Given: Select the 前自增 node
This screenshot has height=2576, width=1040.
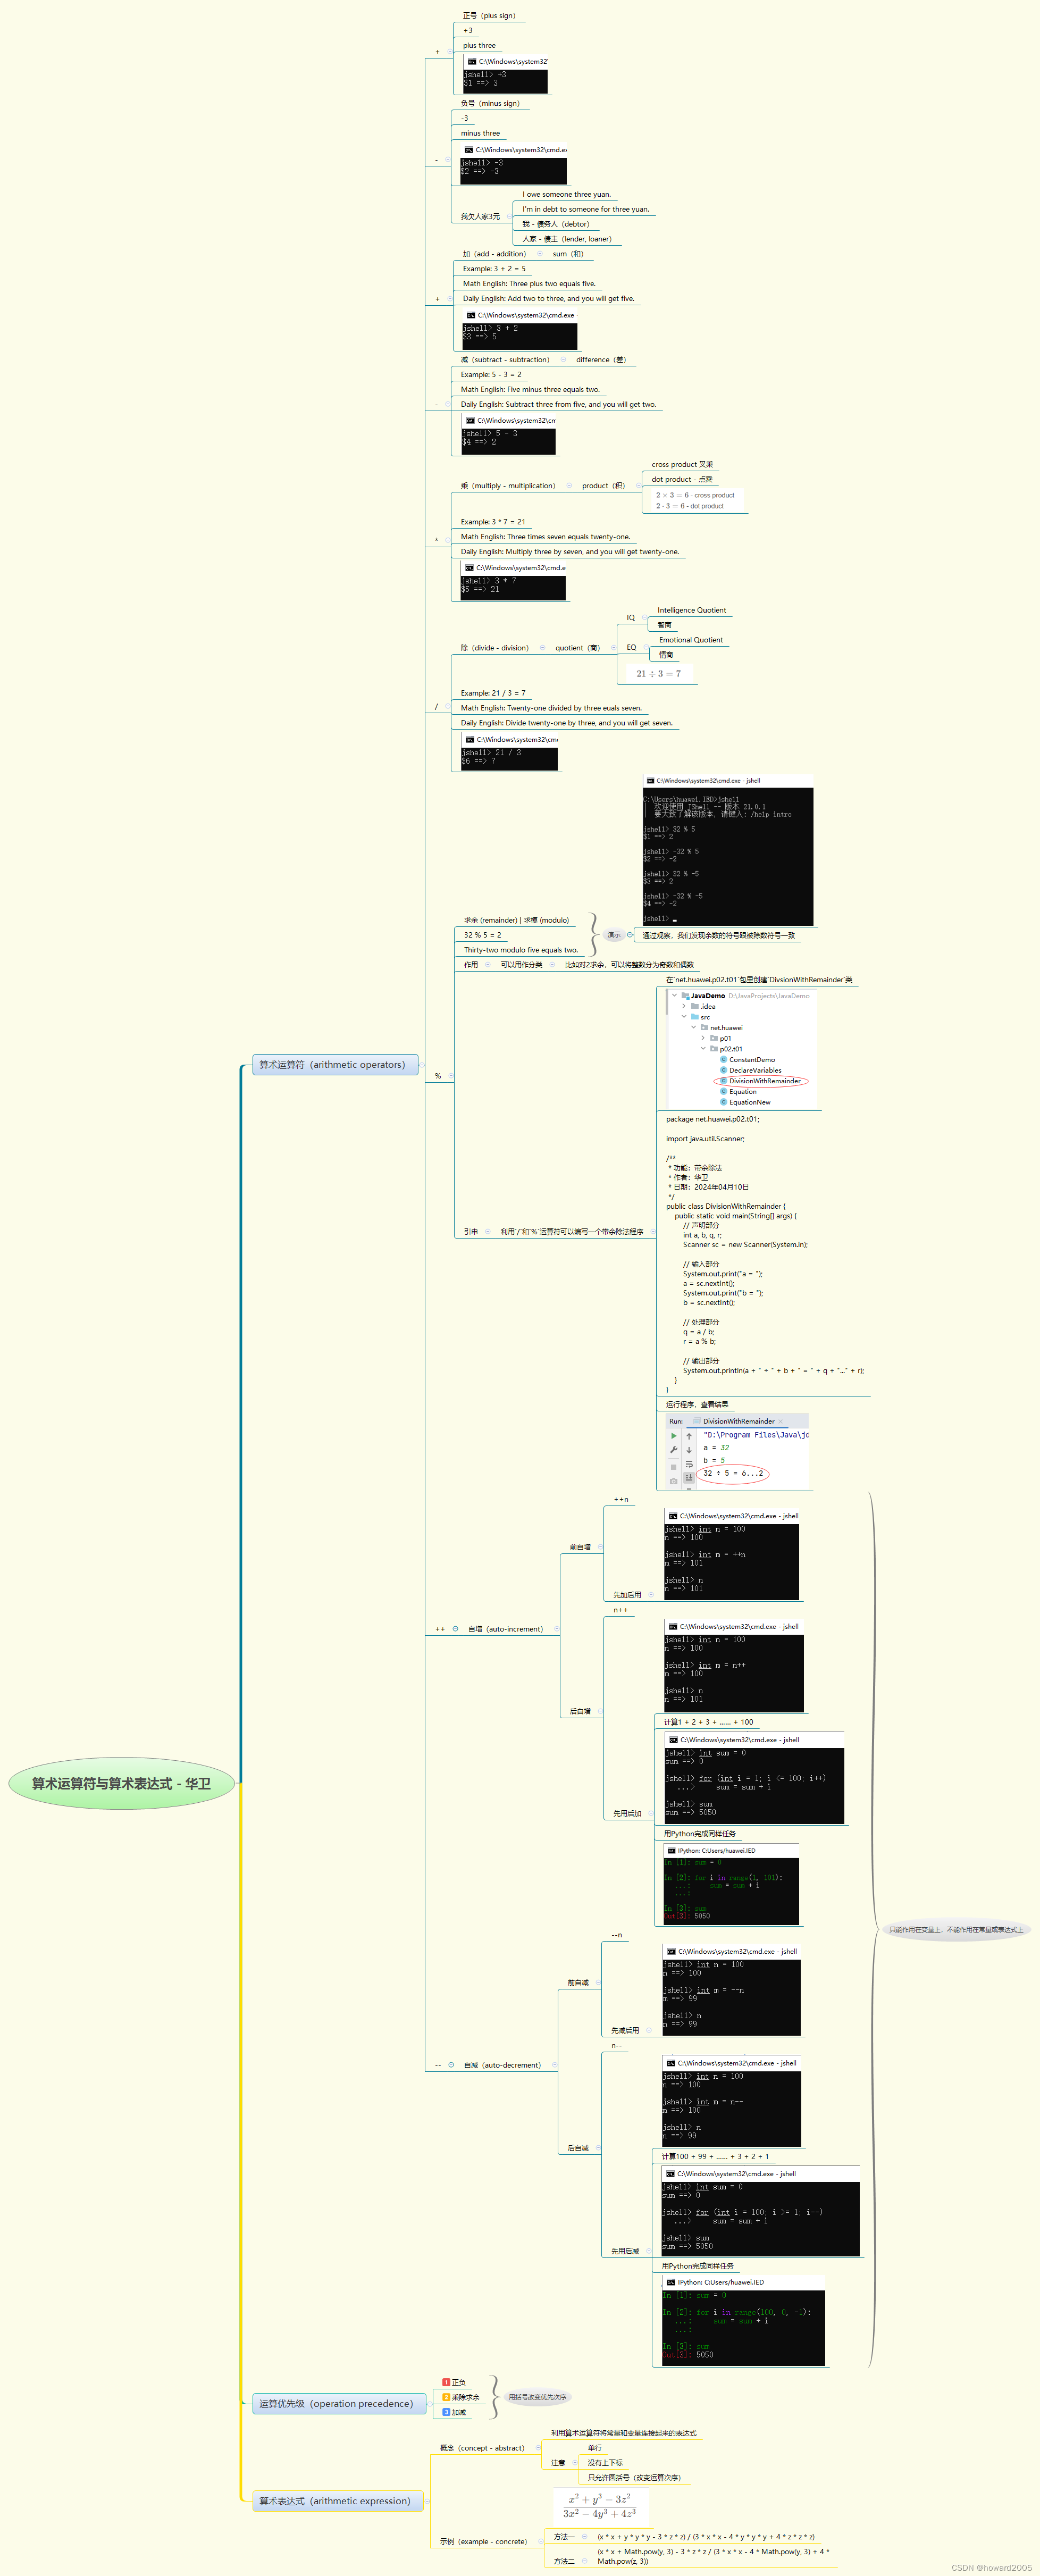Looking at the screenshot, I should pyautogui.click(x=580, y=1547).
